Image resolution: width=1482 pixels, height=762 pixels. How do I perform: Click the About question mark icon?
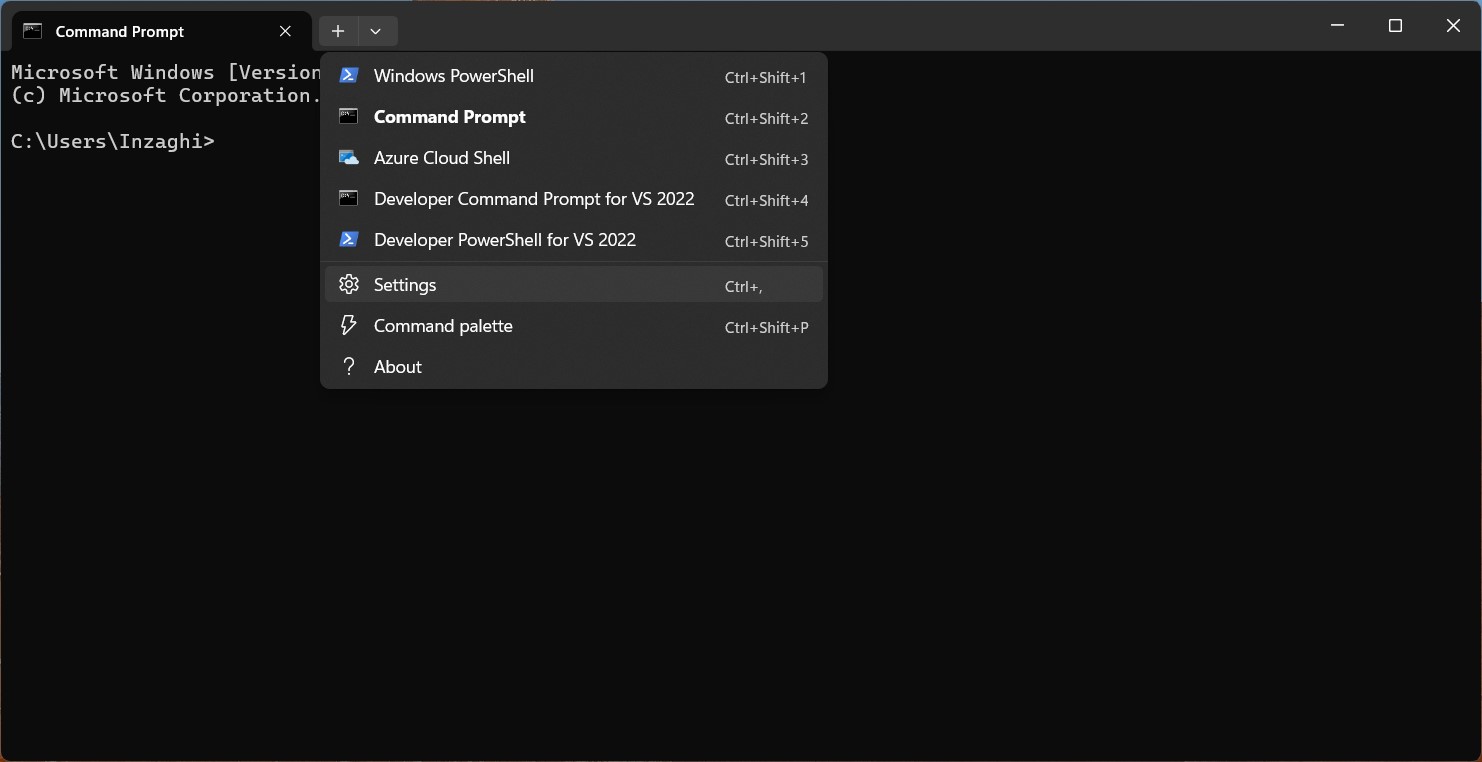349,366
